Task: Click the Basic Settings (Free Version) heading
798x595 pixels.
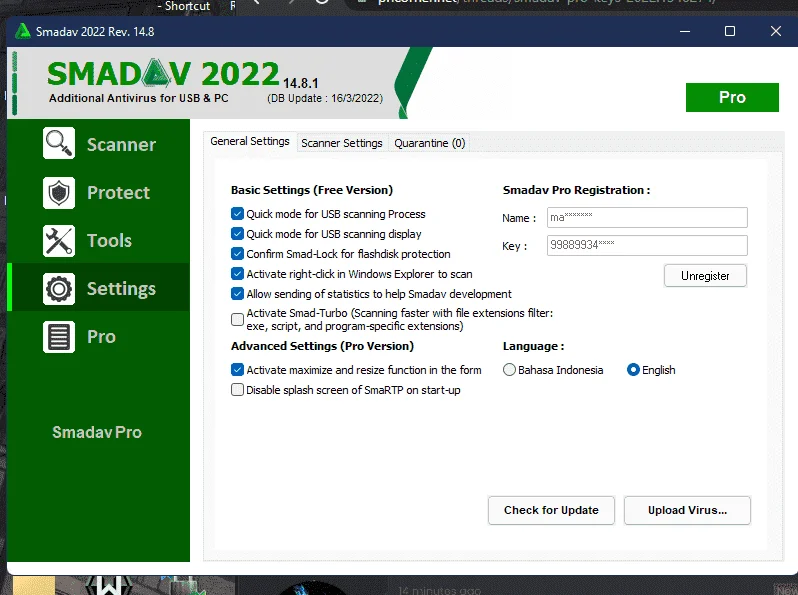Action: tap(312, 190)
